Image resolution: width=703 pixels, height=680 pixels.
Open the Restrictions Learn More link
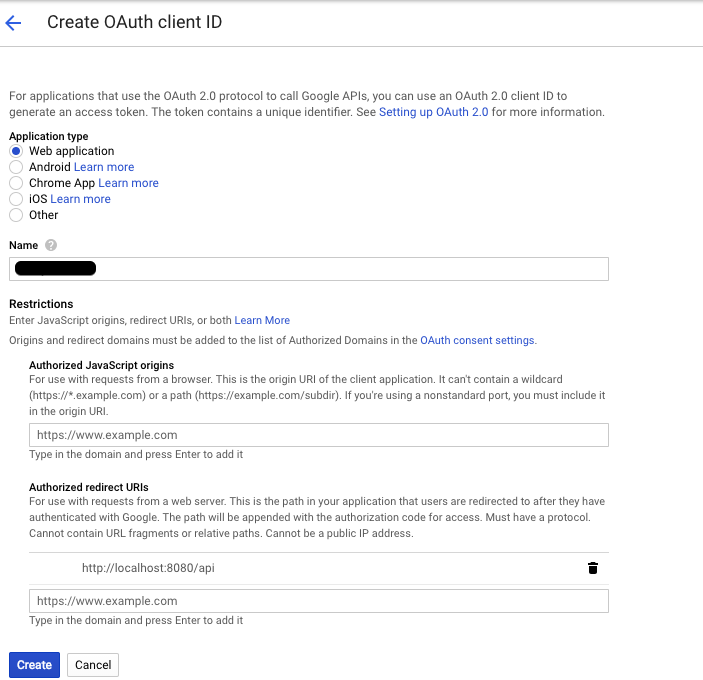262,320
